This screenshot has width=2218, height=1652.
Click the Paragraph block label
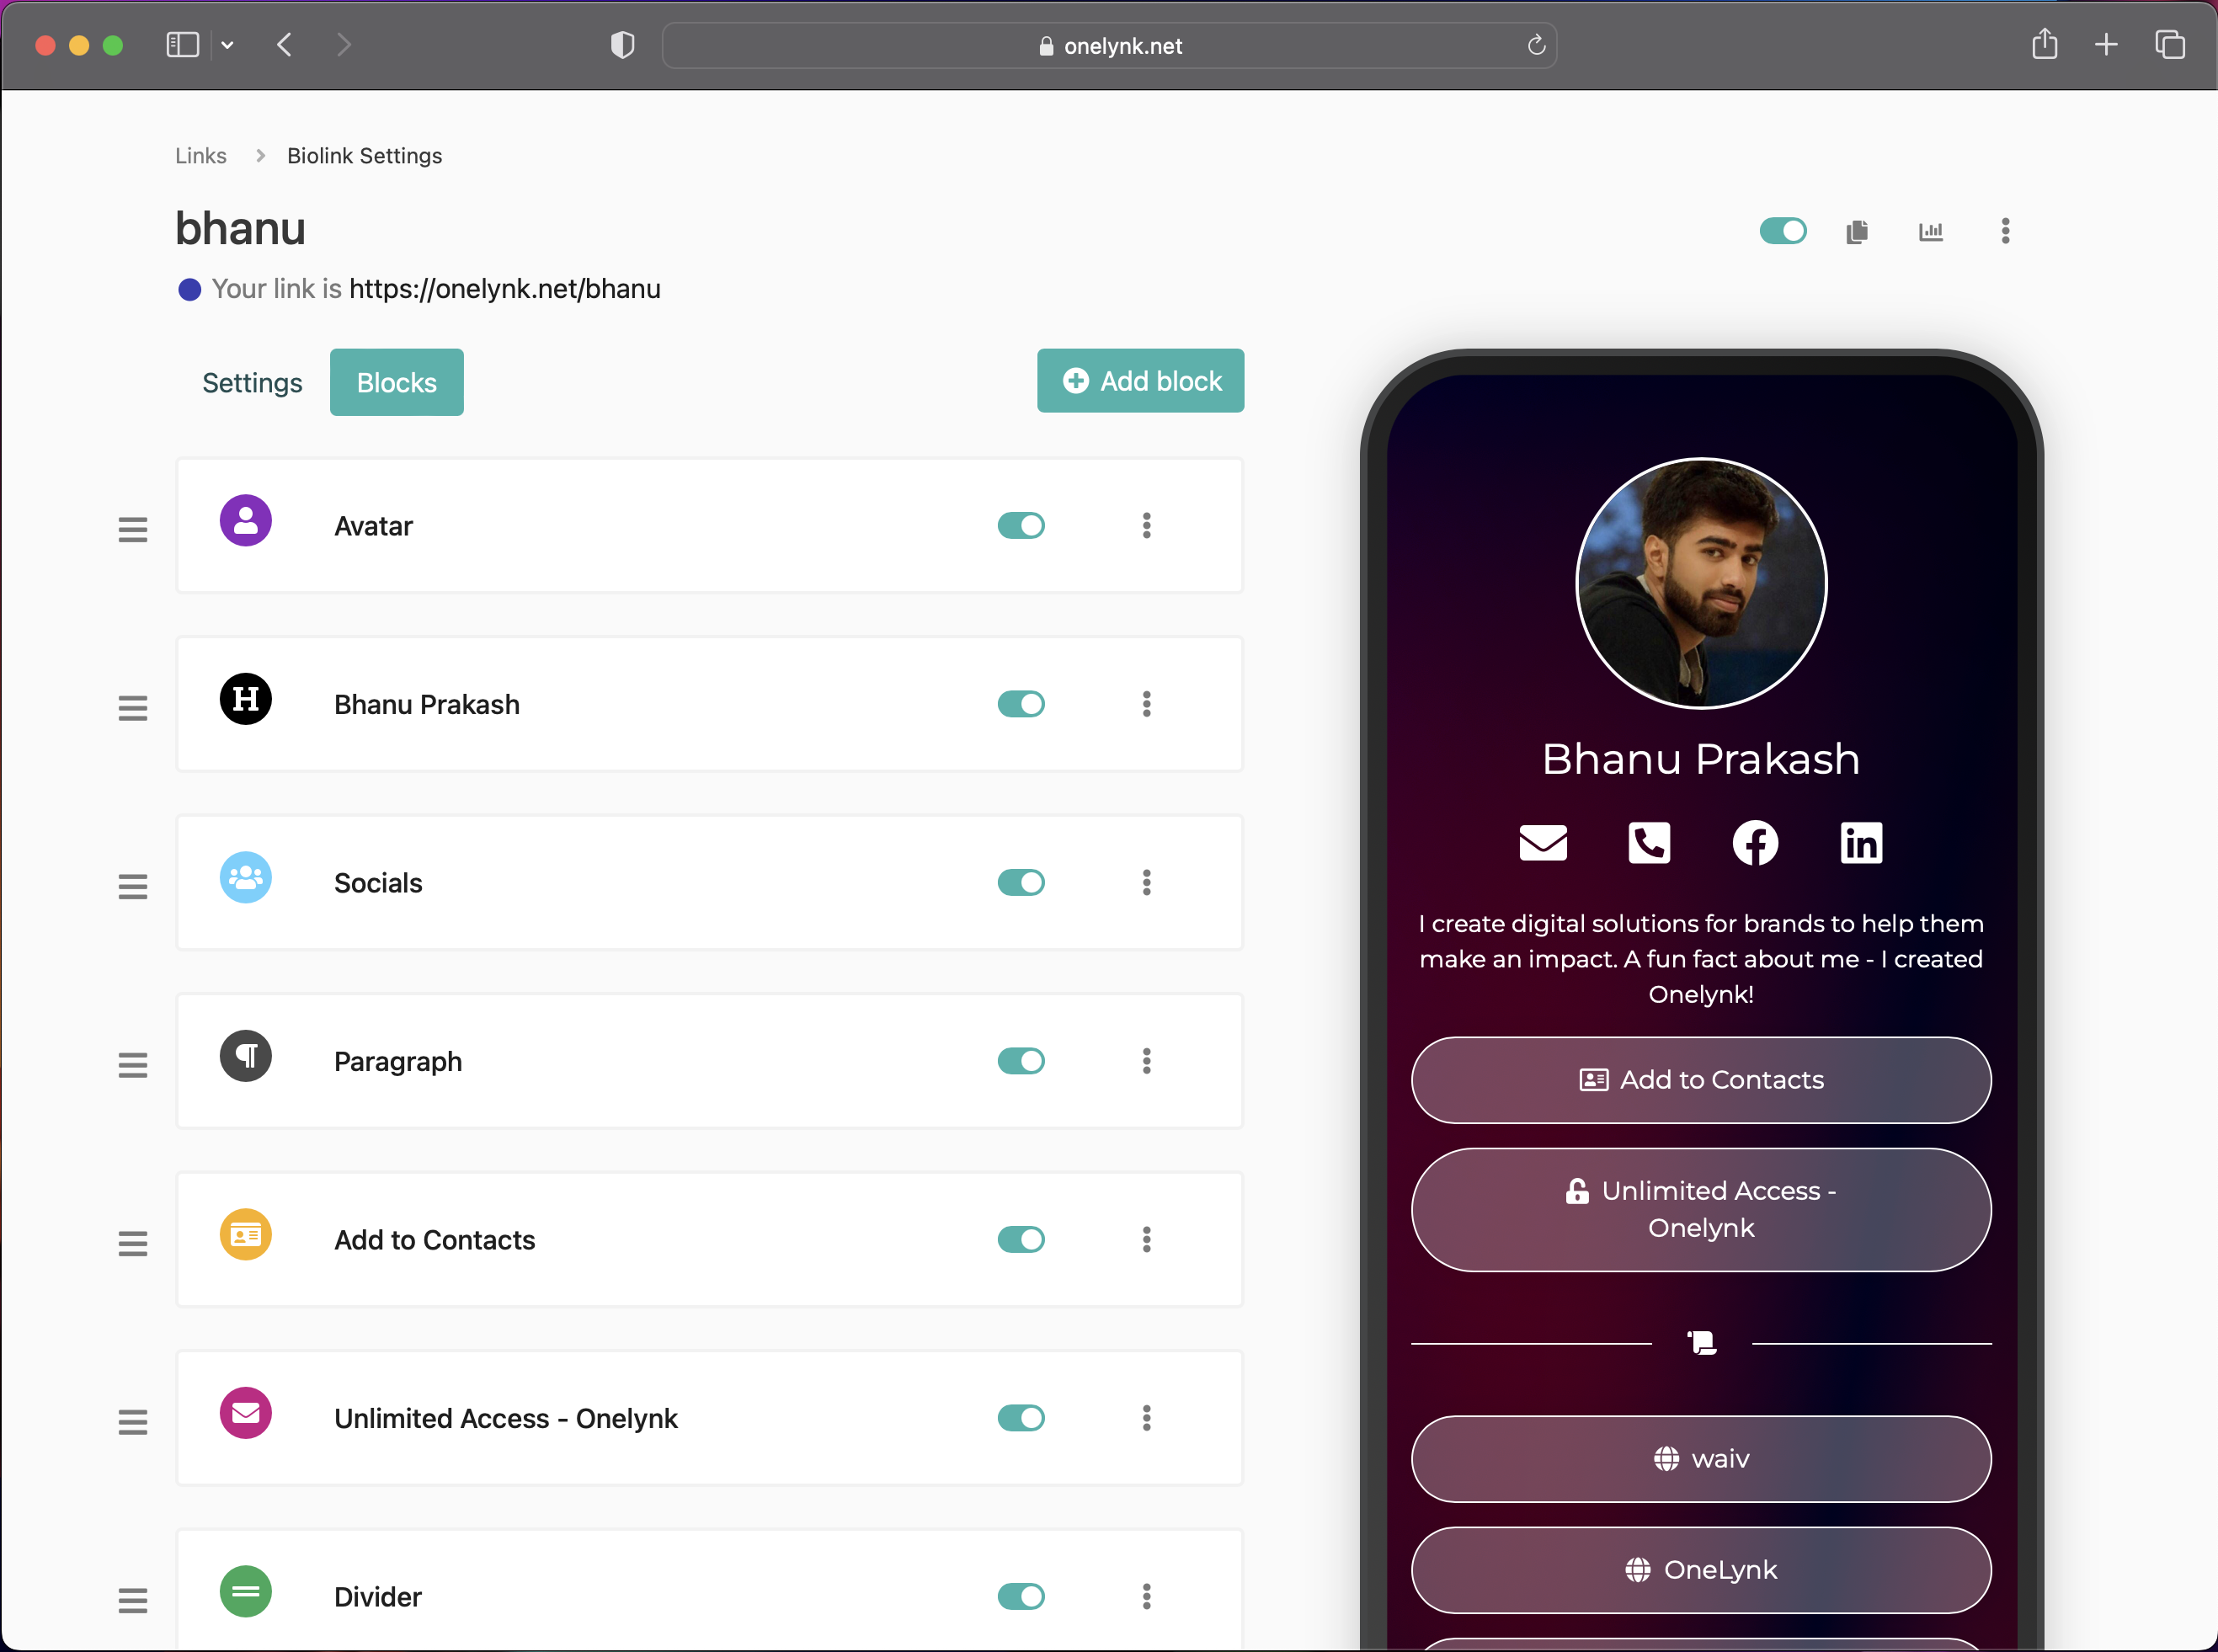[398, 1061]
